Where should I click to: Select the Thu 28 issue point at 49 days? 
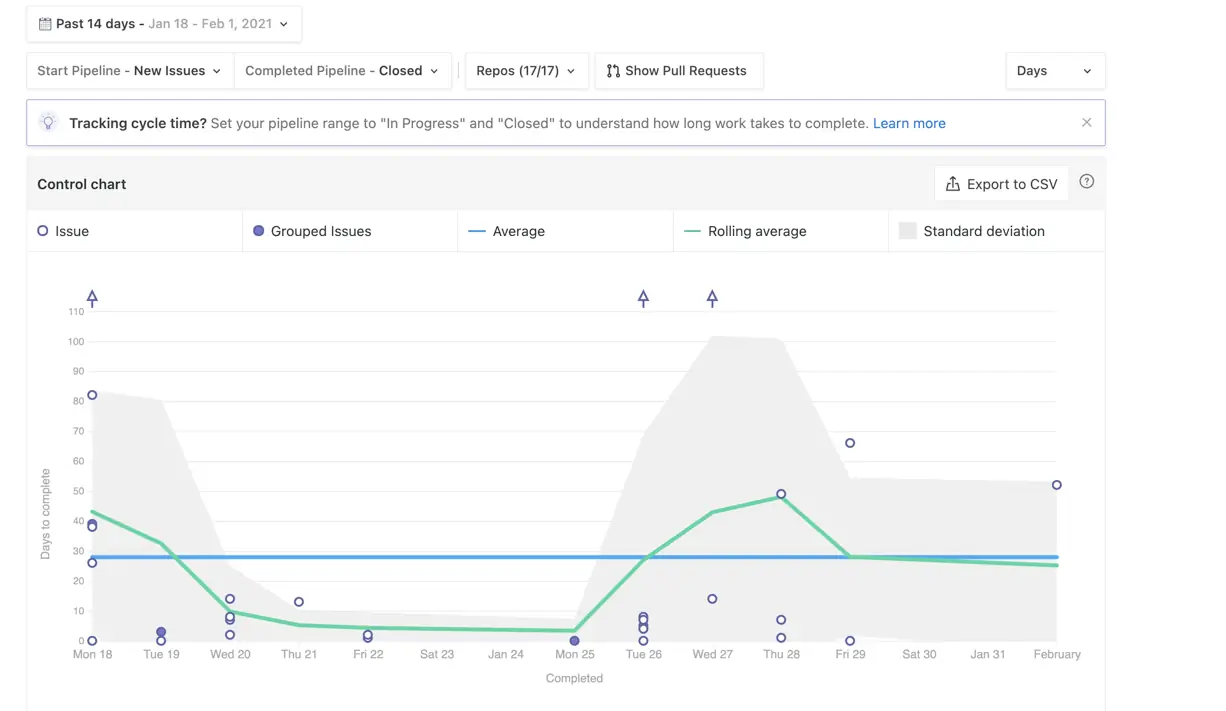pyautogui.click(x=781, y=494)
